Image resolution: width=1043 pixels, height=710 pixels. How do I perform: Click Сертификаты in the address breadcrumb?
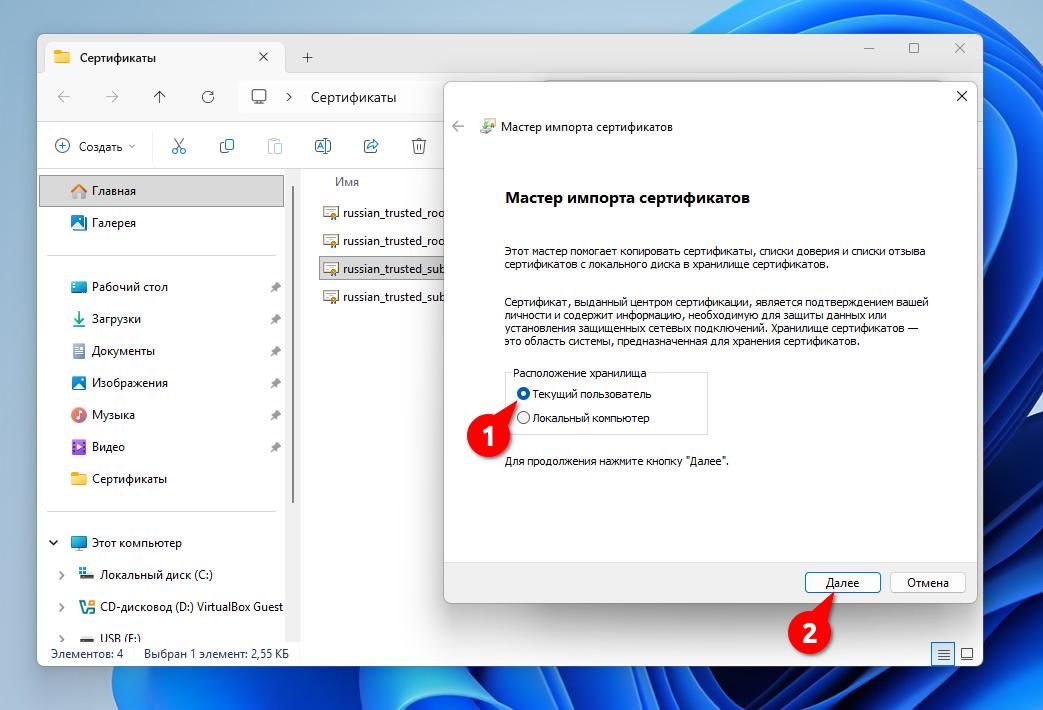(353, 97)
